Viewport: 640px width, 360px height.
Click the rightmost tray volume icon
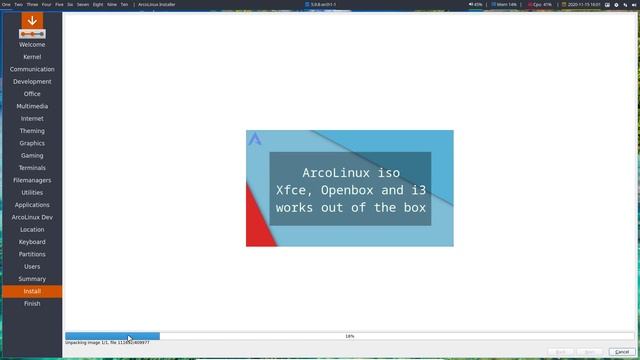pos(634,4)
